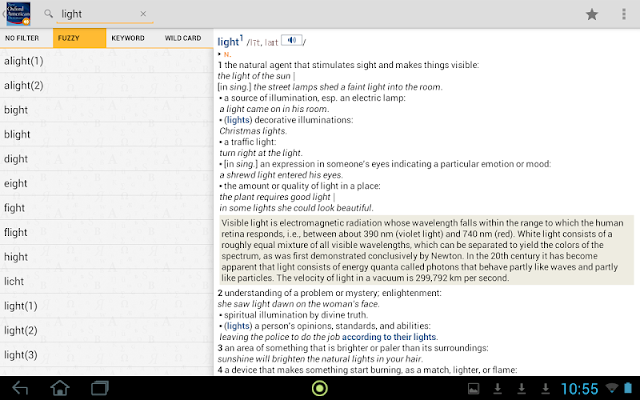
Task: Select 'bight' in the word list
Action: 106,110
